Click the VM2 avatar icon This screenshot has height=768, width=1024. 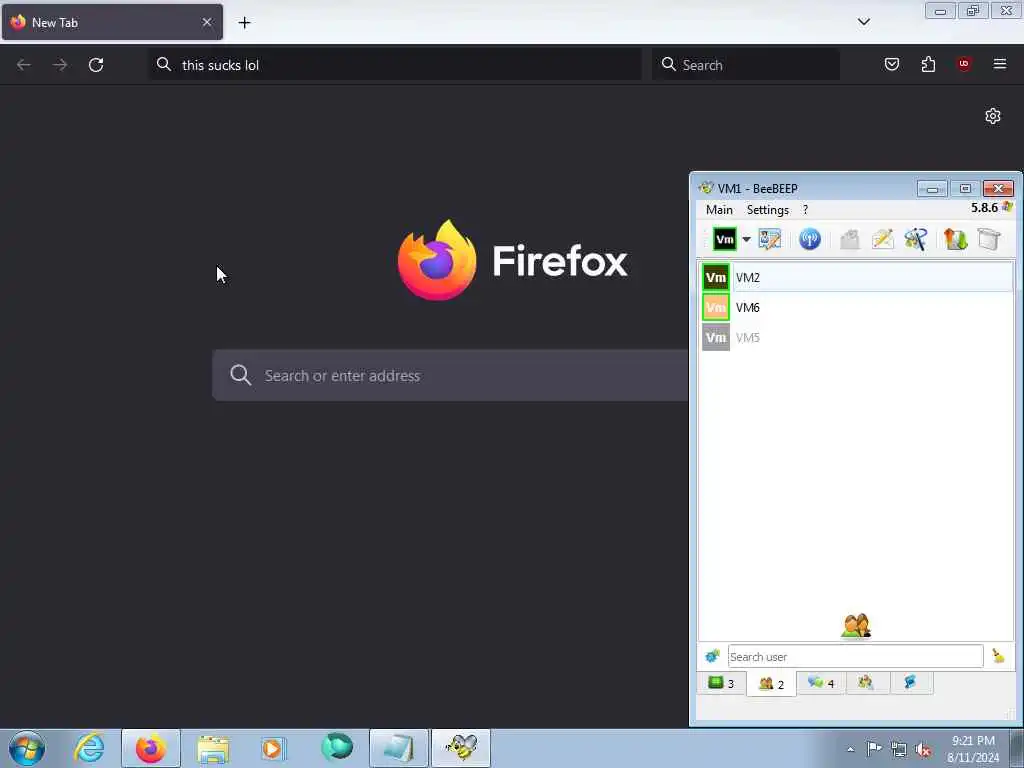pyautogui.click(x=716, y=278)
